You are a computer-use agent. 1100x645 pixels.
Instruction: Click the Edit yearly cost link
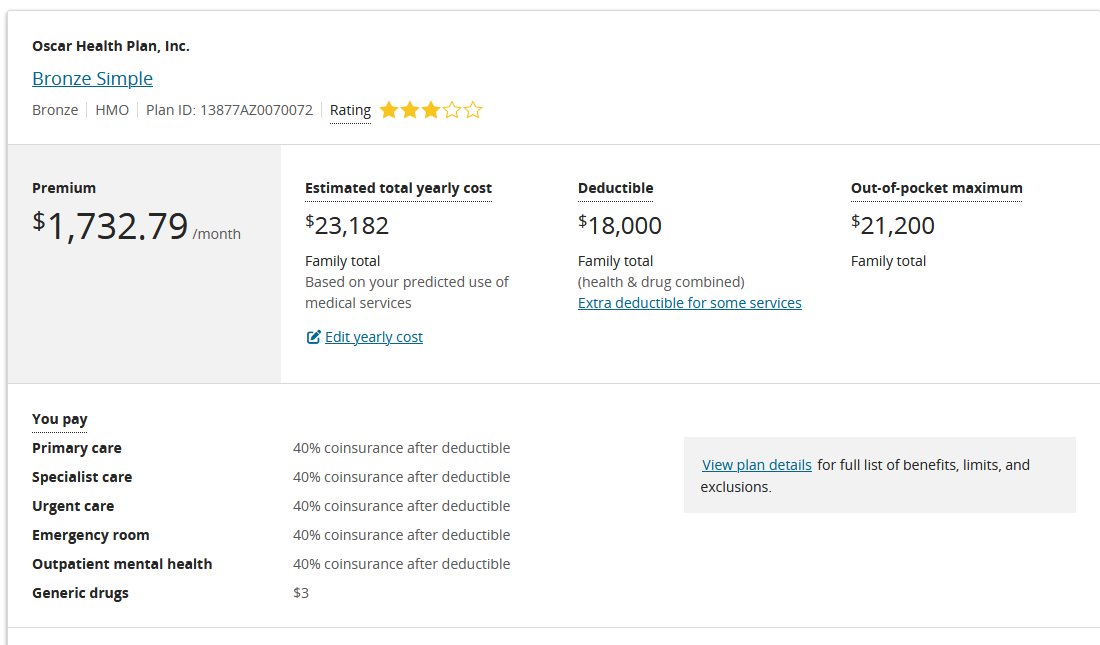pyautogui.click(x=373, y=337)
